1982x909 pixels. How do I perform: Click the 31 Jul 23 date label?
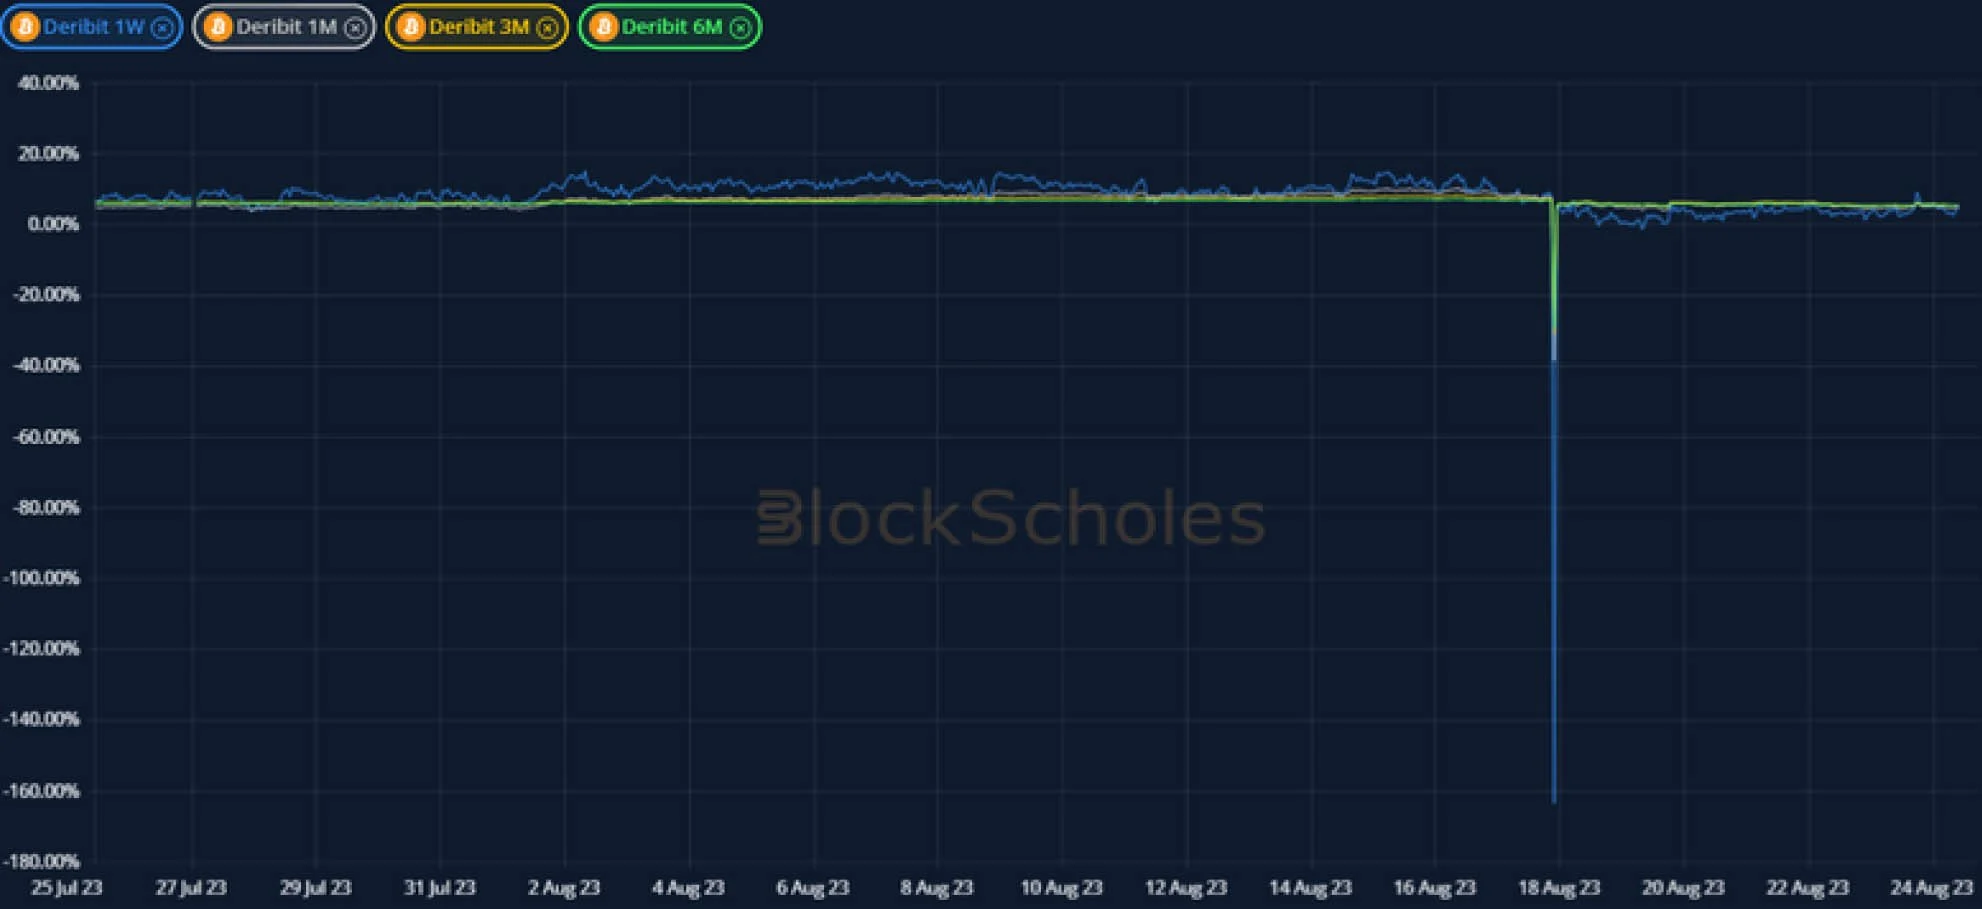tap(440, 888)
